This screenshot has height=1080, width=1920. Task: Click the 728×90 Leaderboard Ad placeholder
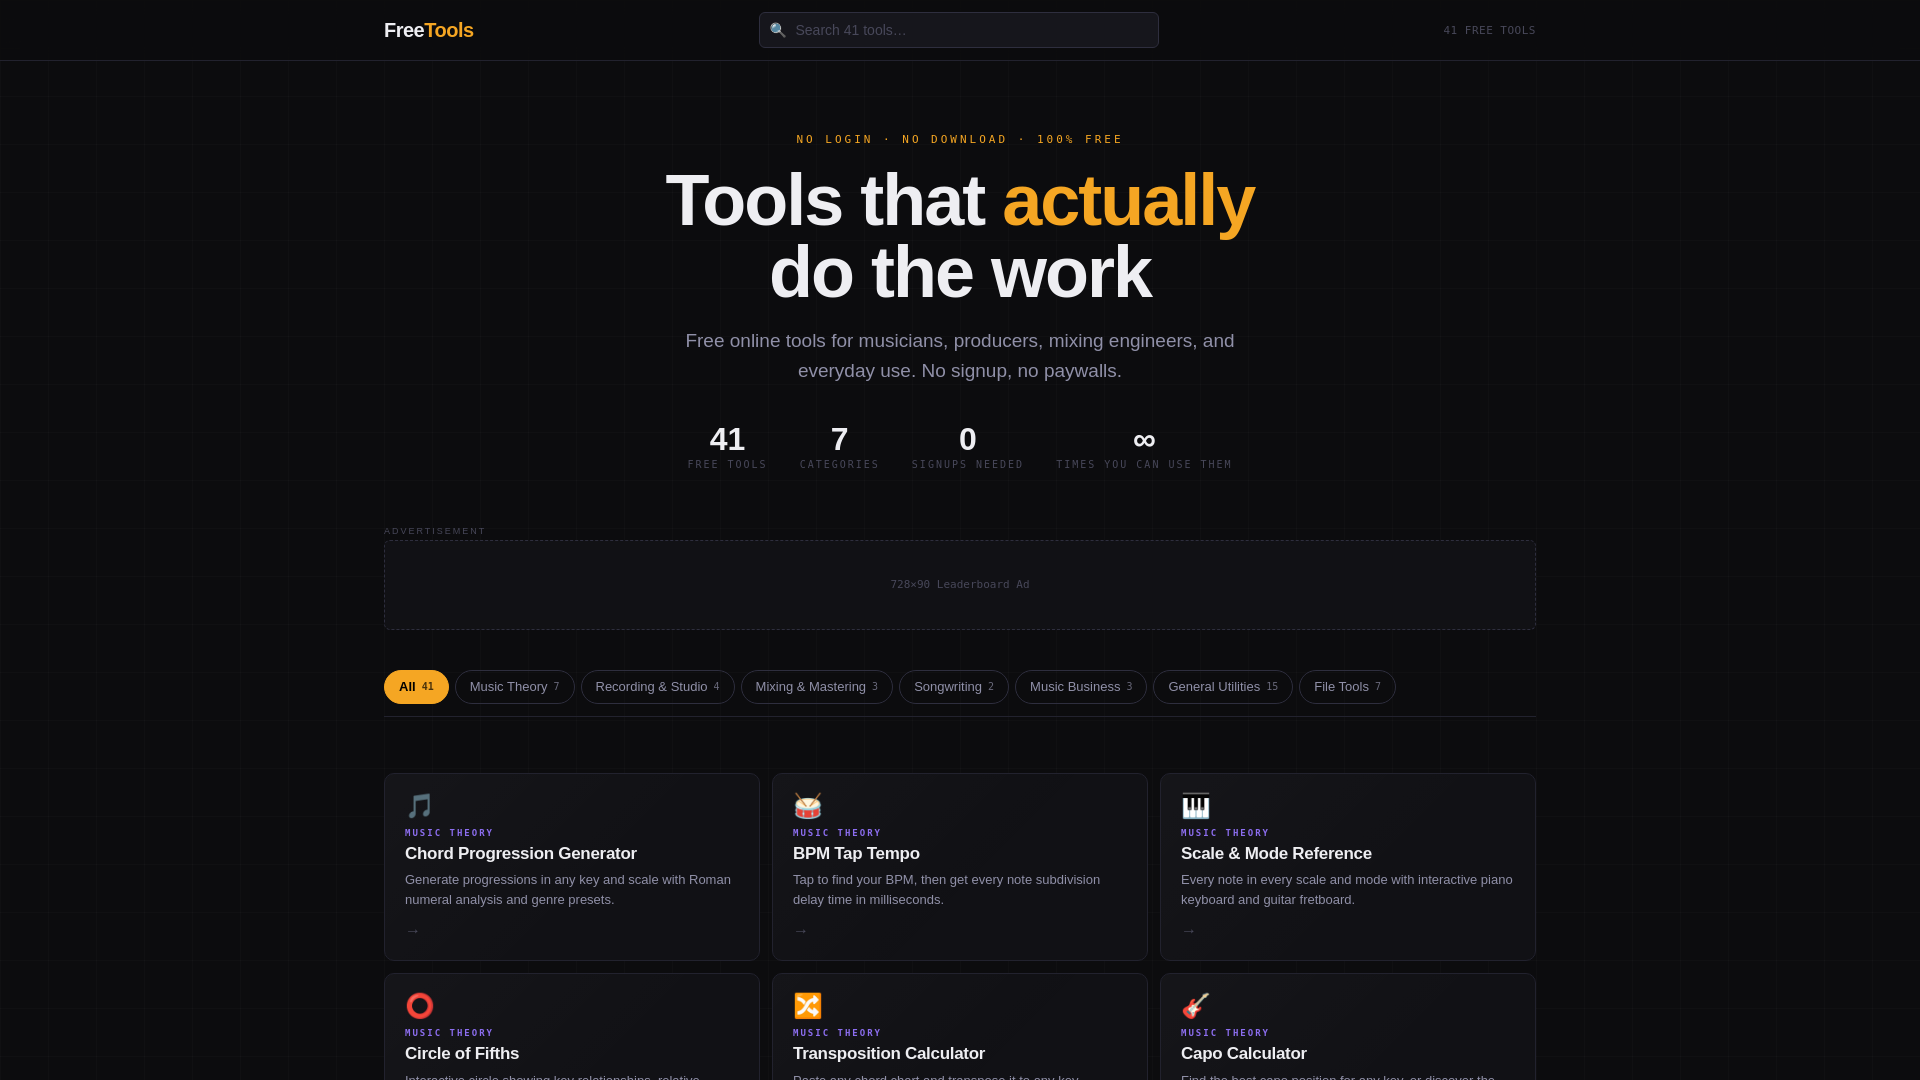pos(960,585)
